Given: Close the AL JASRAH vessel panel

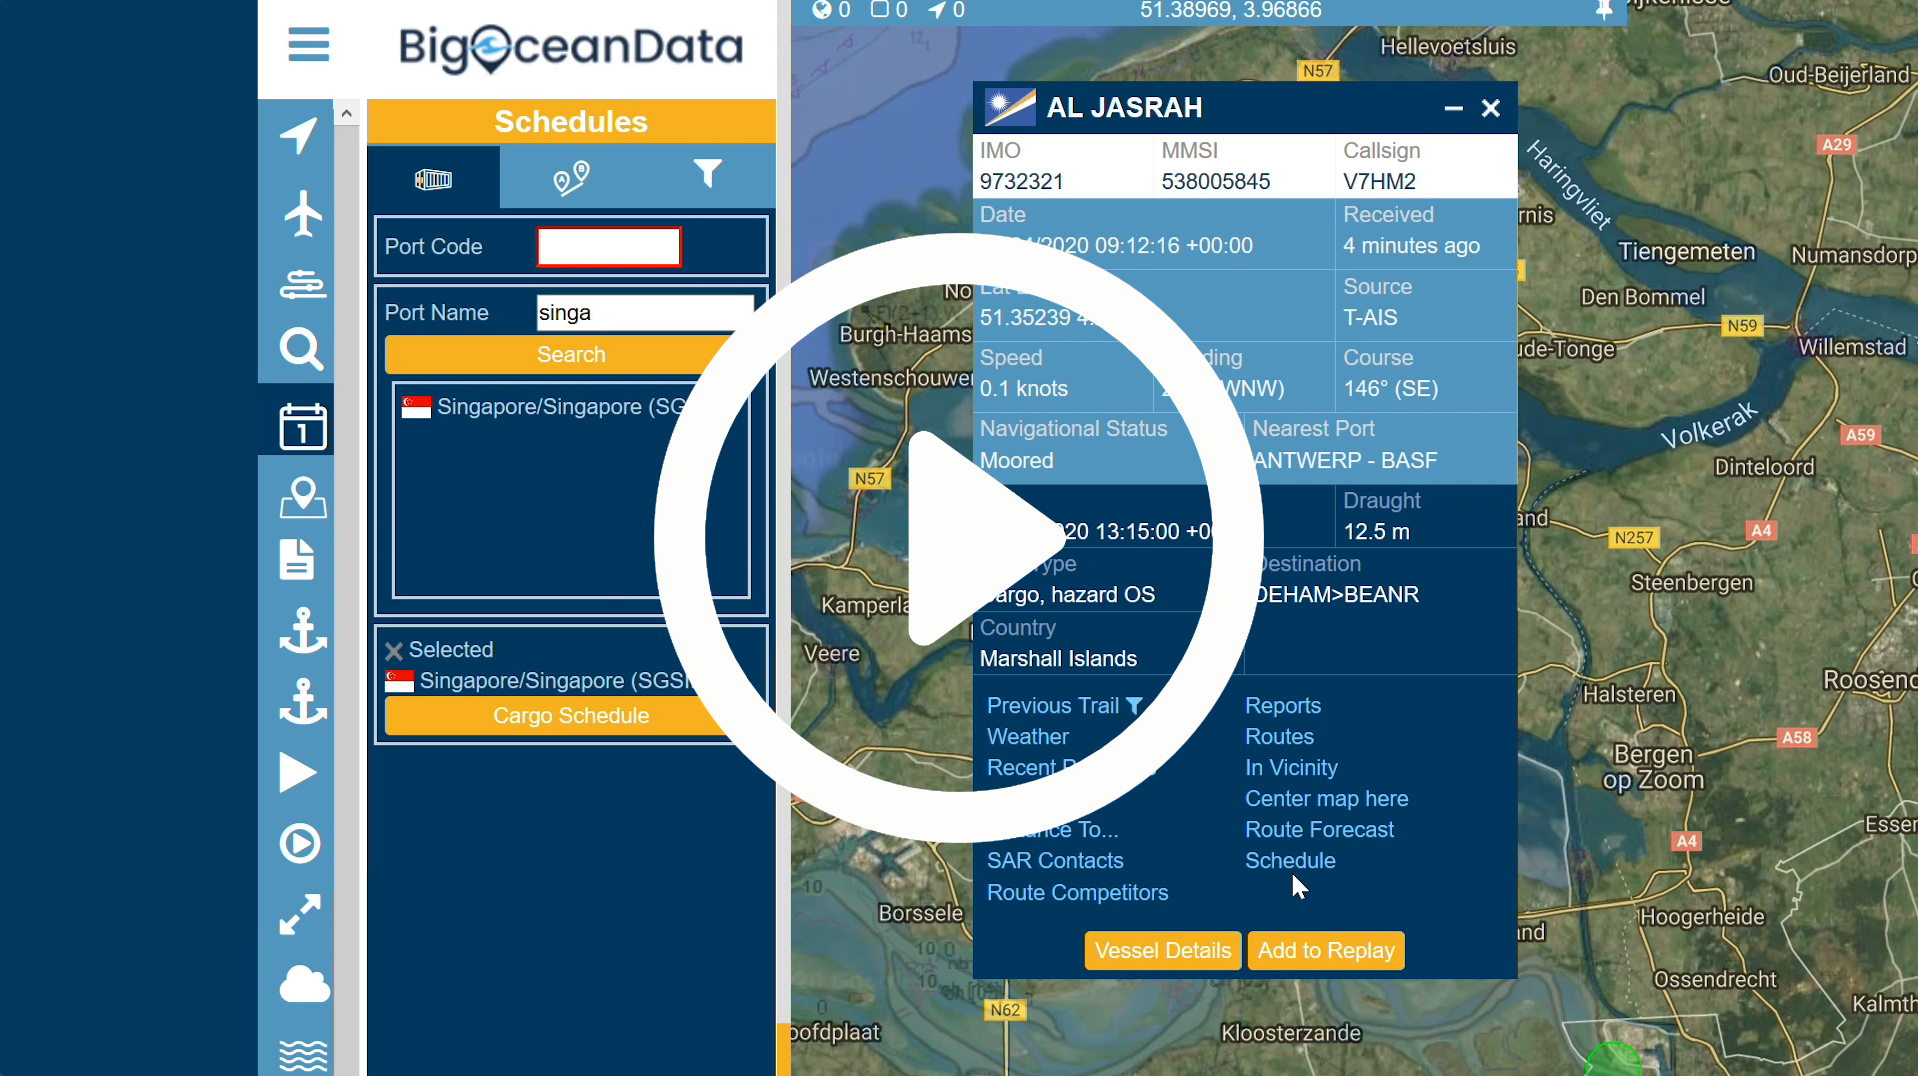Looking at the screenshot, I should click(1490, 108).
